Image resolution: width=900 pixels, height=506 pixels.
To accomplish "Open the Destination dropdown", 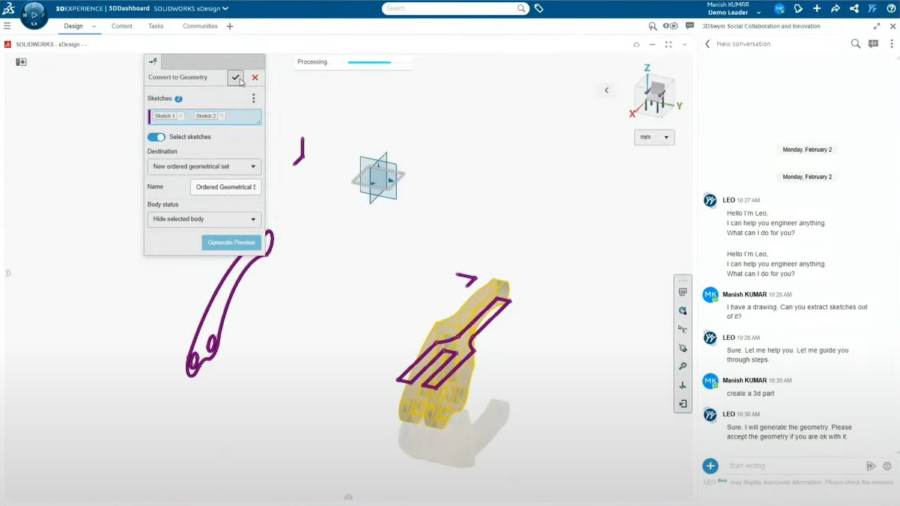I will pos(204,166).
